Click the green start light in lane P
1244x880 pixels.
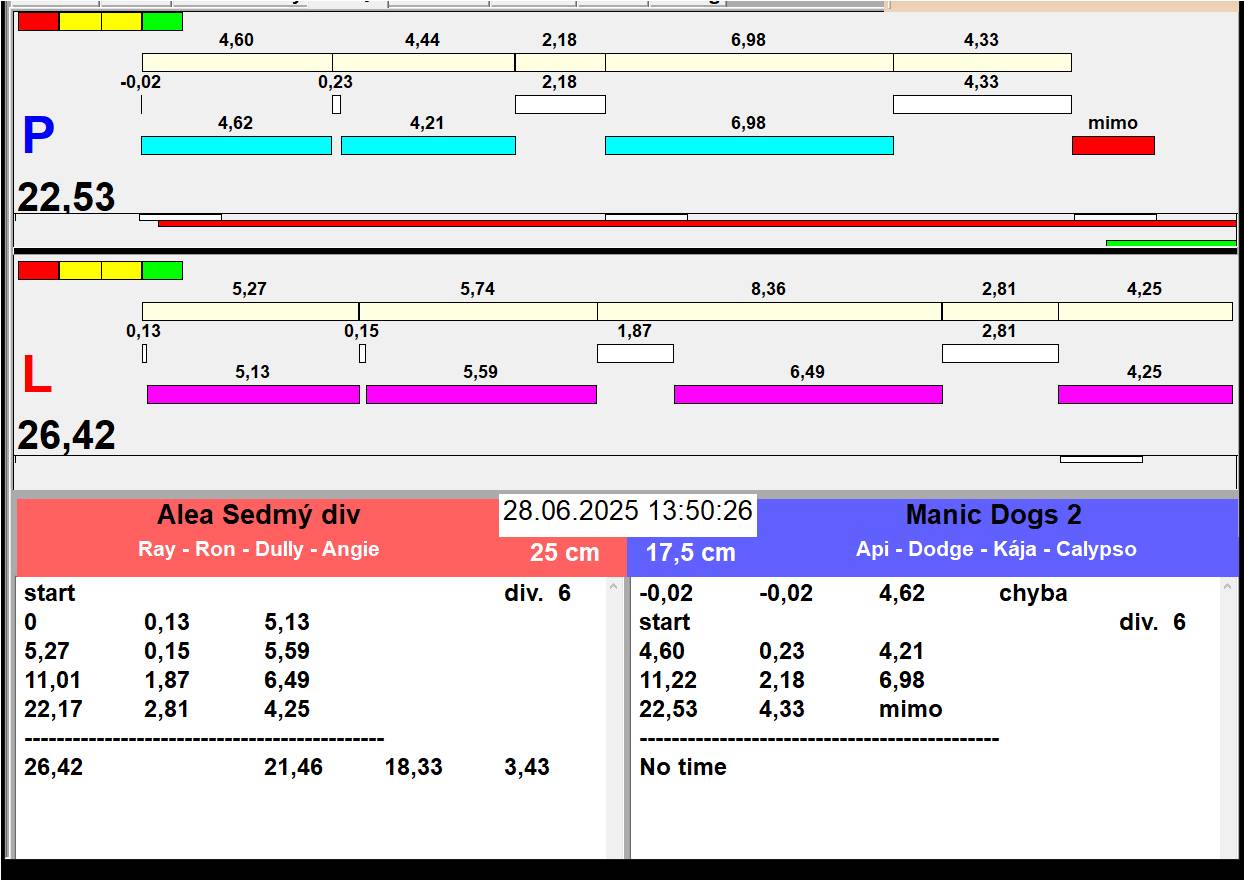click(x=162, y=21)
